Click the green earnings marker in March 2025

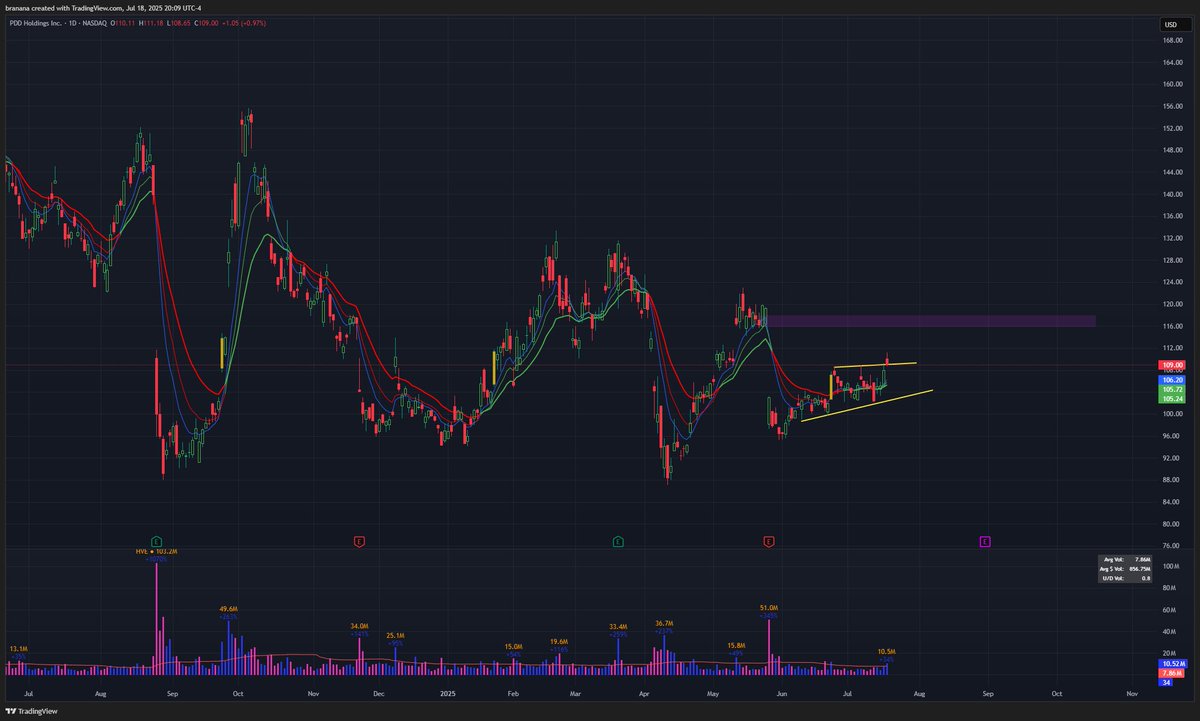pyautogui.click(x=618, y=541)
